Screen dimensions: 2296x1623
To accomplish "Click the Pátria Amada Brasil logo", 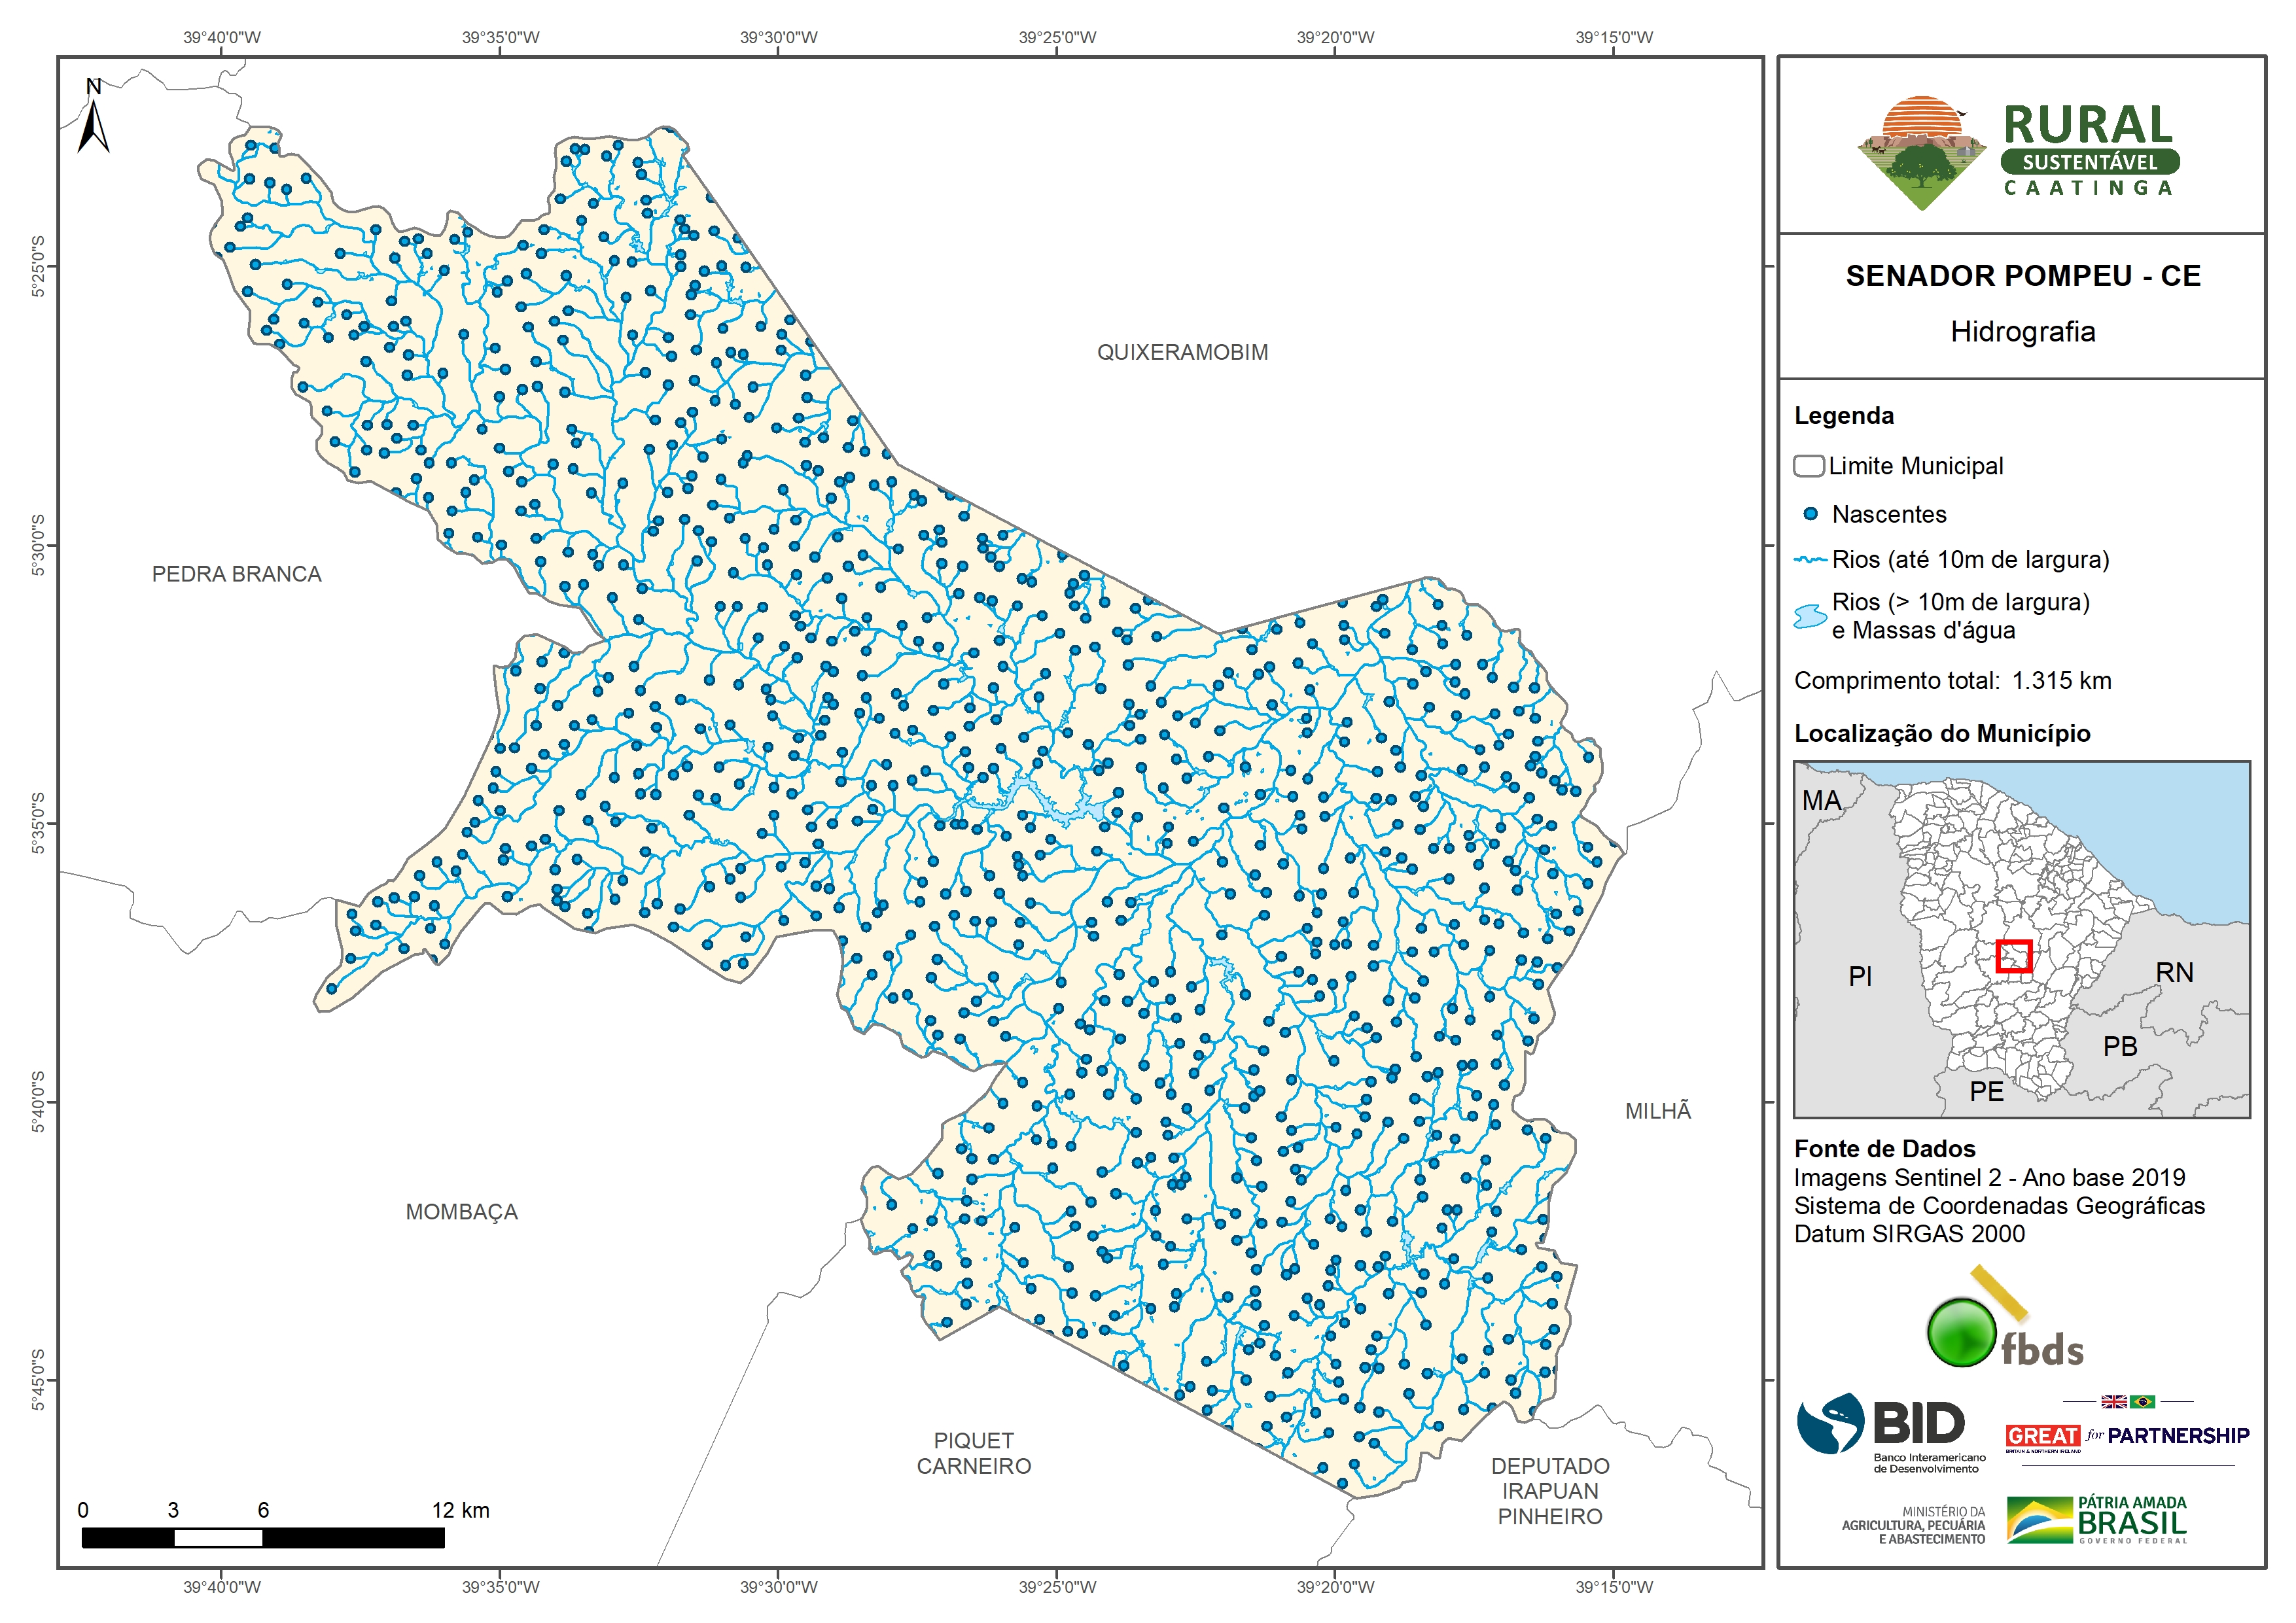I will 2097,1520.
